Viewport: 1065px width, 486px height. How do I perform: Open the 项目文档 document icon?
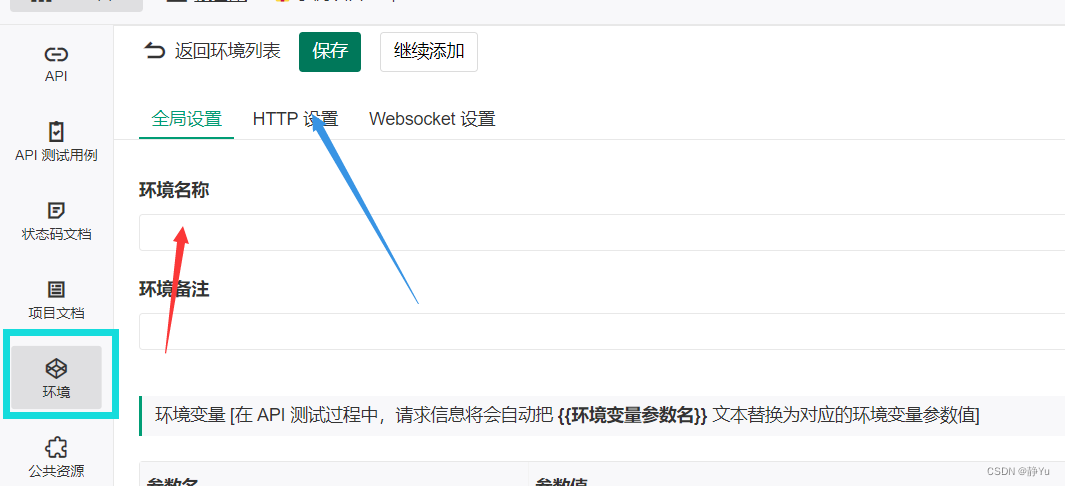[56, 290]
